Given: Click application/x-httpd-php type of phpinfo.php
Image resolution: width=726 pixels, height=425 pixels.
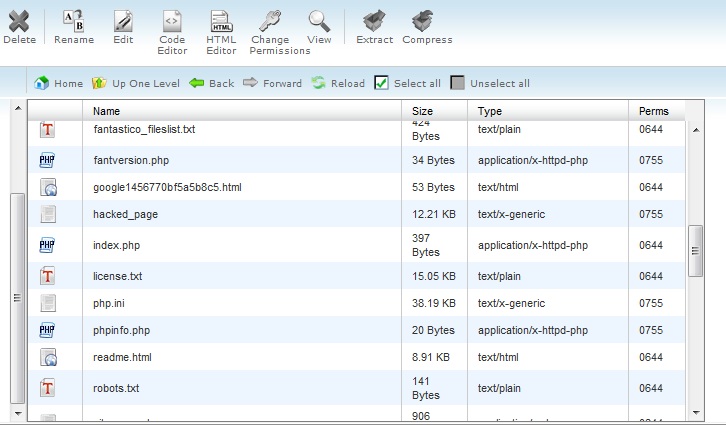Looking at the screenshot, I should click(x=533, y=330).
